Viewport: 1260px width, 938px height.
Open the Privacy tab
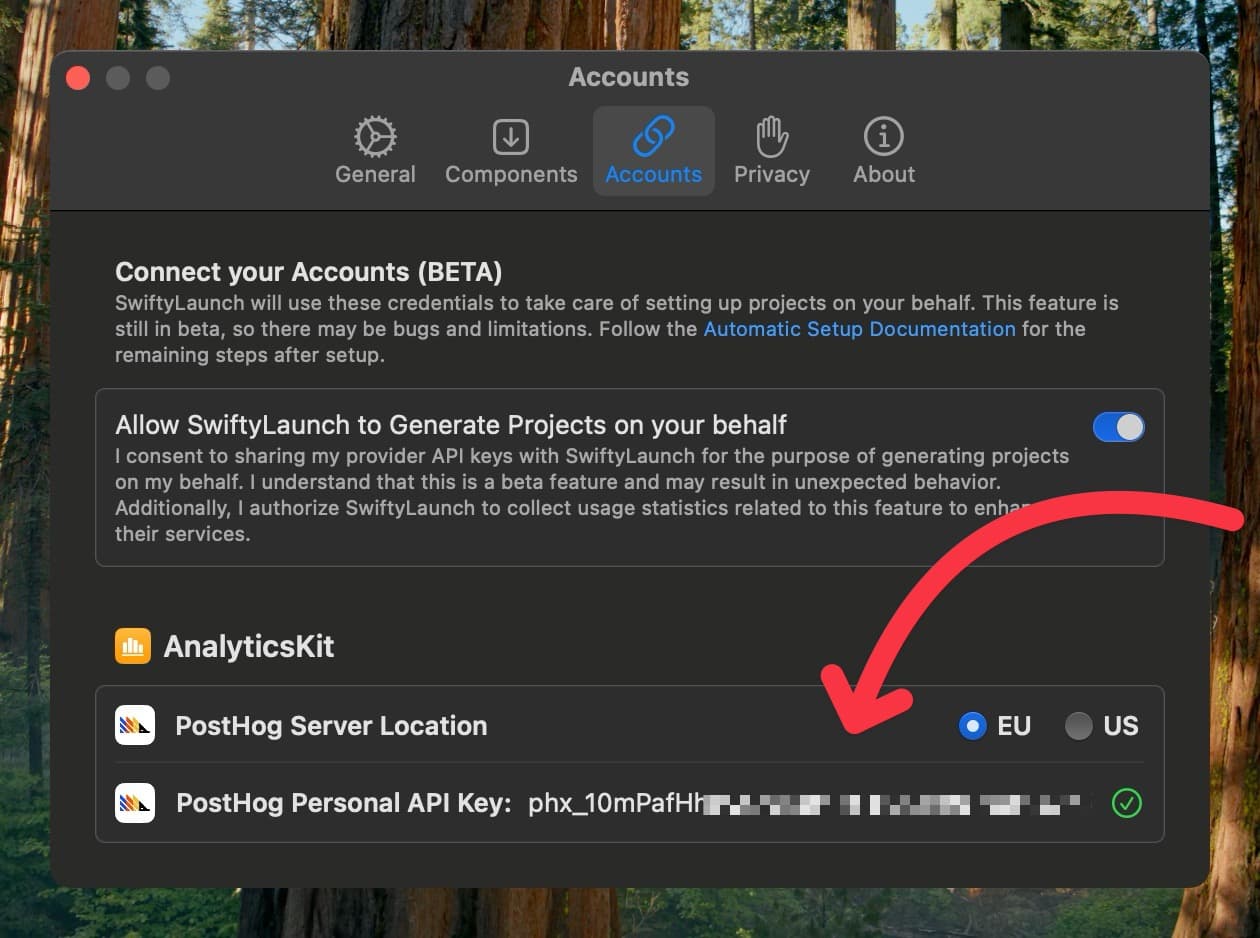click(771, 151)
